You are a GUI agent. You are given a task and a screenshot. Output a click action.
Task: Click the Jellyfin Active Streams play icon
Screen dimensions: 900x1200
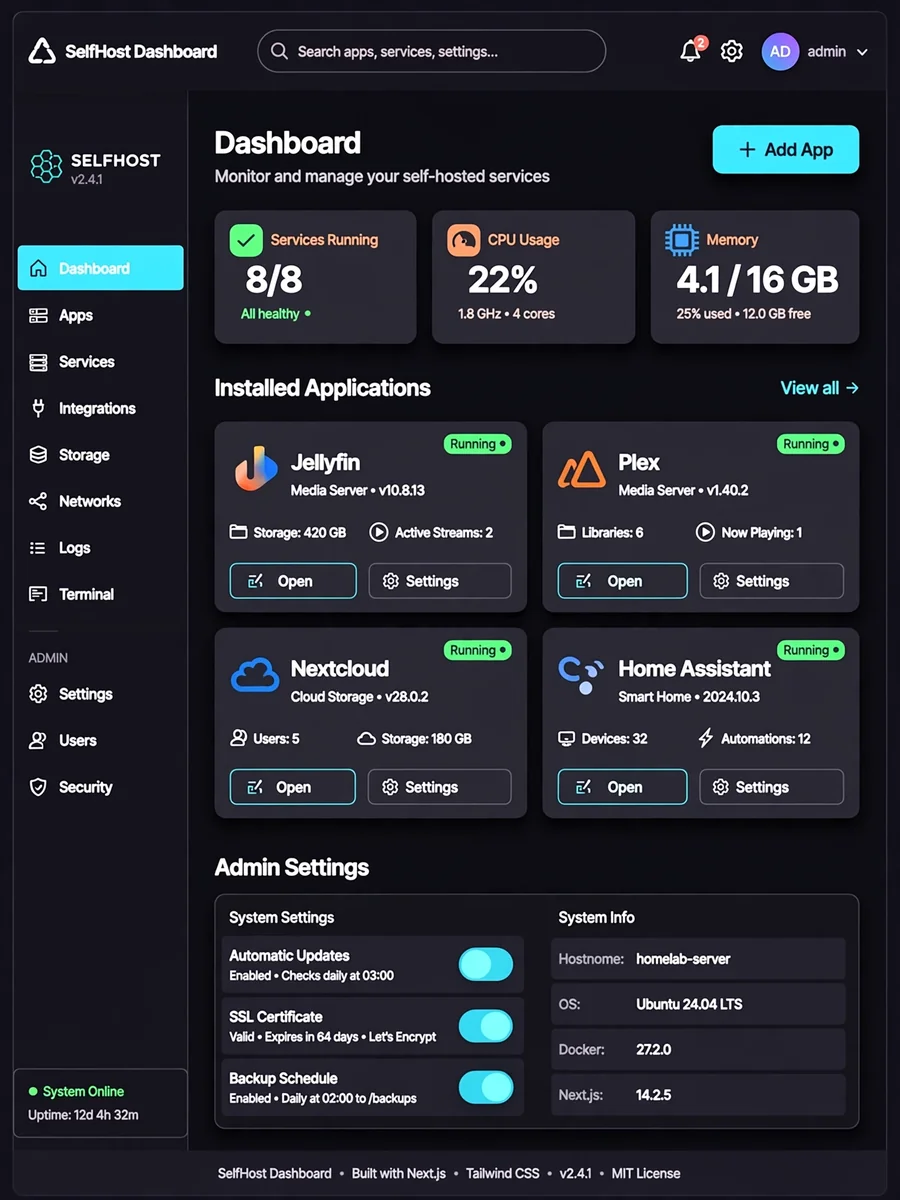(x=379, y=532)
